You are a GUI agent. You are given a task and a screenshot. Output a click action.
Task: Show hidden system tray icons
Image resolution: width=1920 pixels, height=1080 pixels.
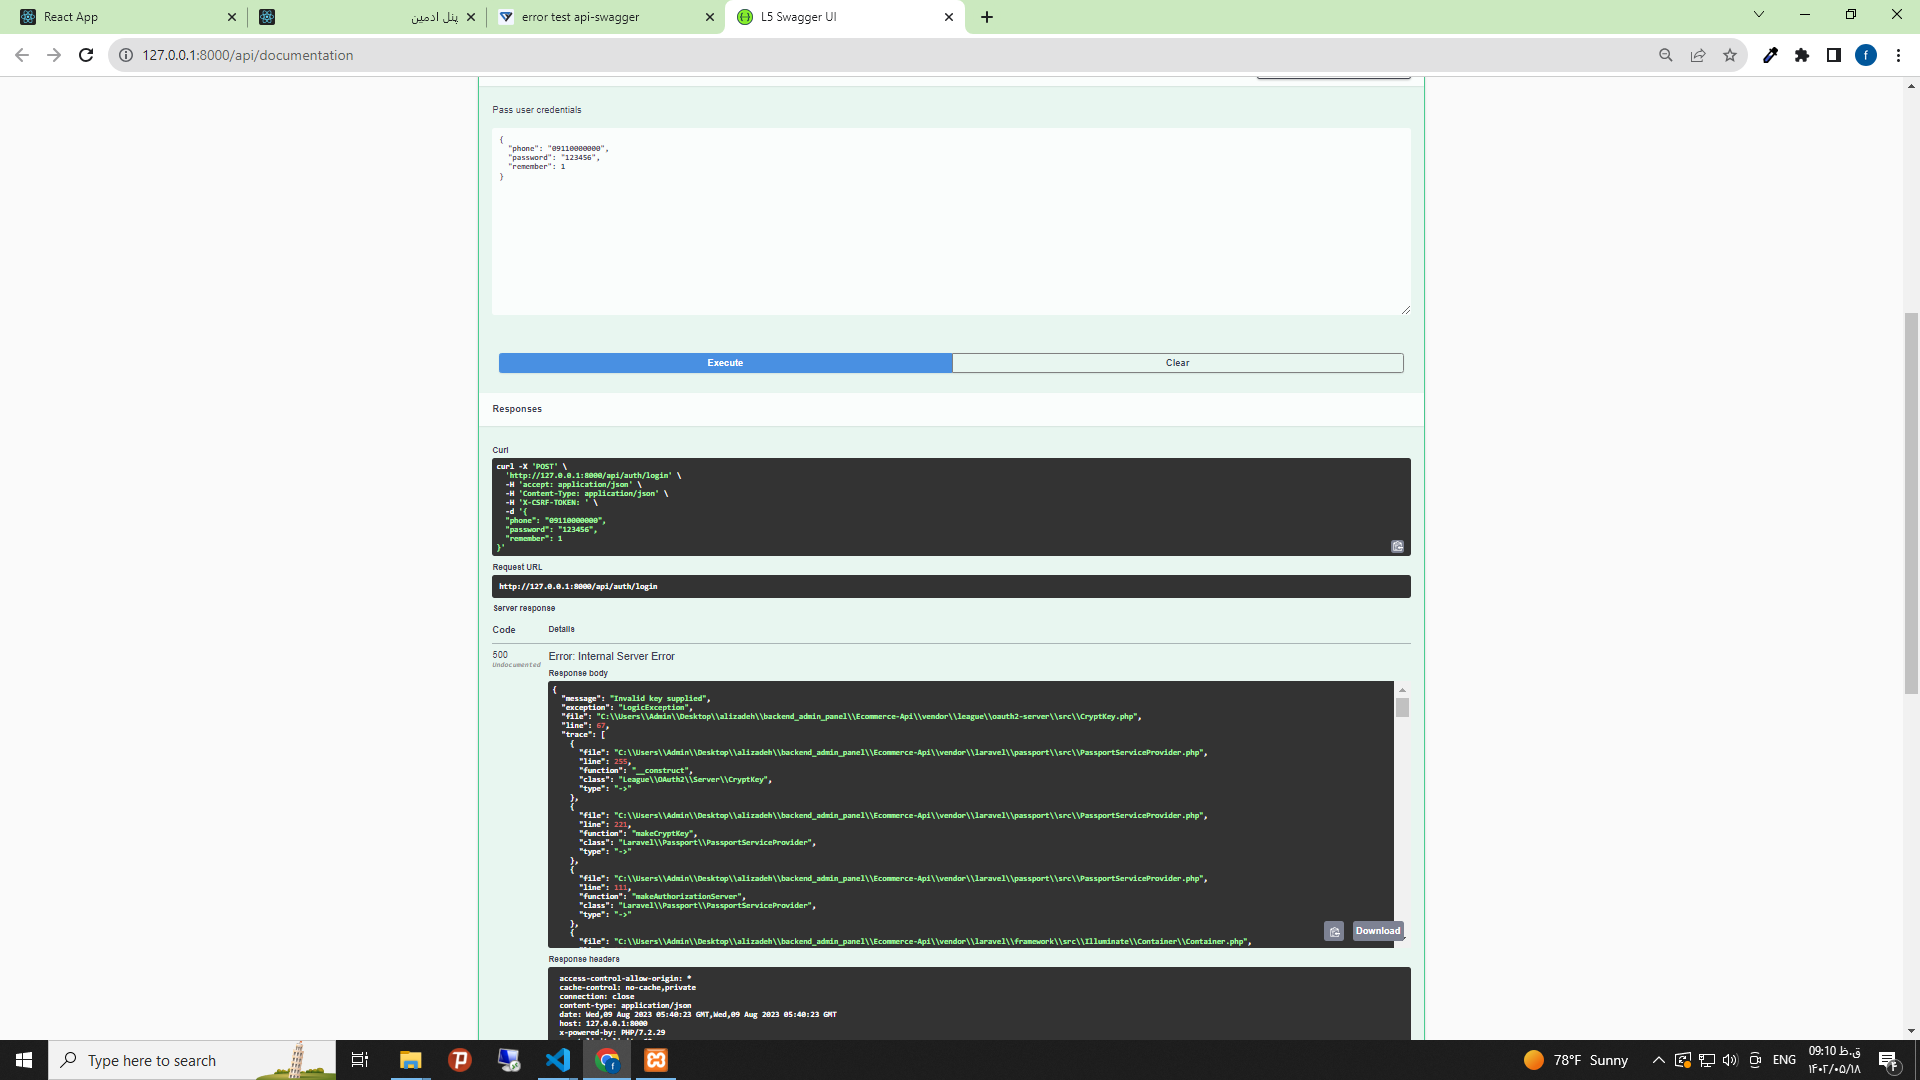coord(1658,1060)
